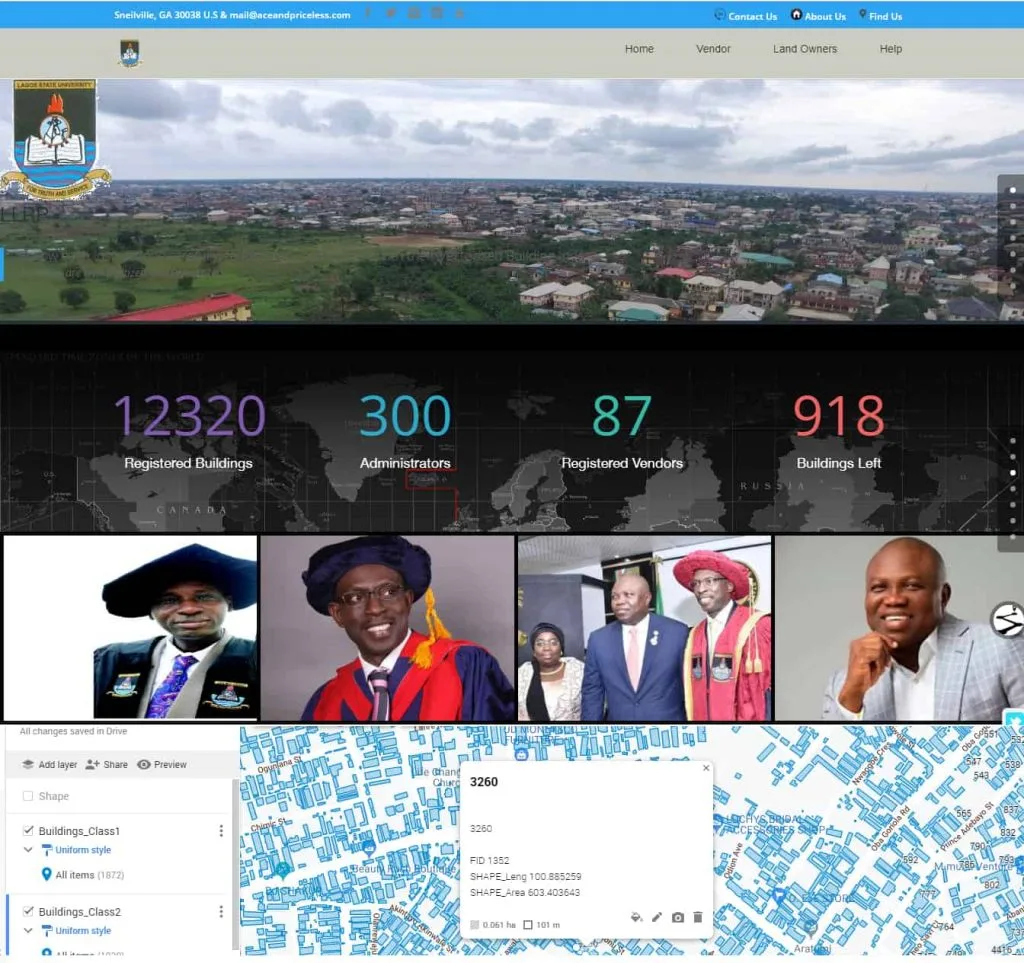
Task: Click the 87 Registered Vendors counter
Action: coord(622,431)
